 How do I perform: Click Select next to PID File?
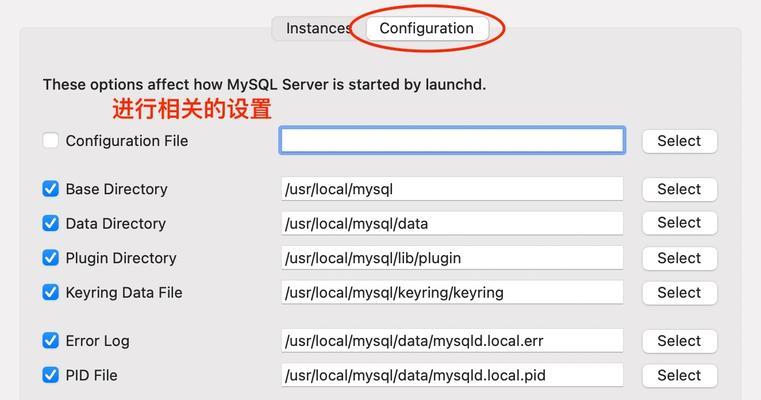pyautogui.click(x=679, y=375)
